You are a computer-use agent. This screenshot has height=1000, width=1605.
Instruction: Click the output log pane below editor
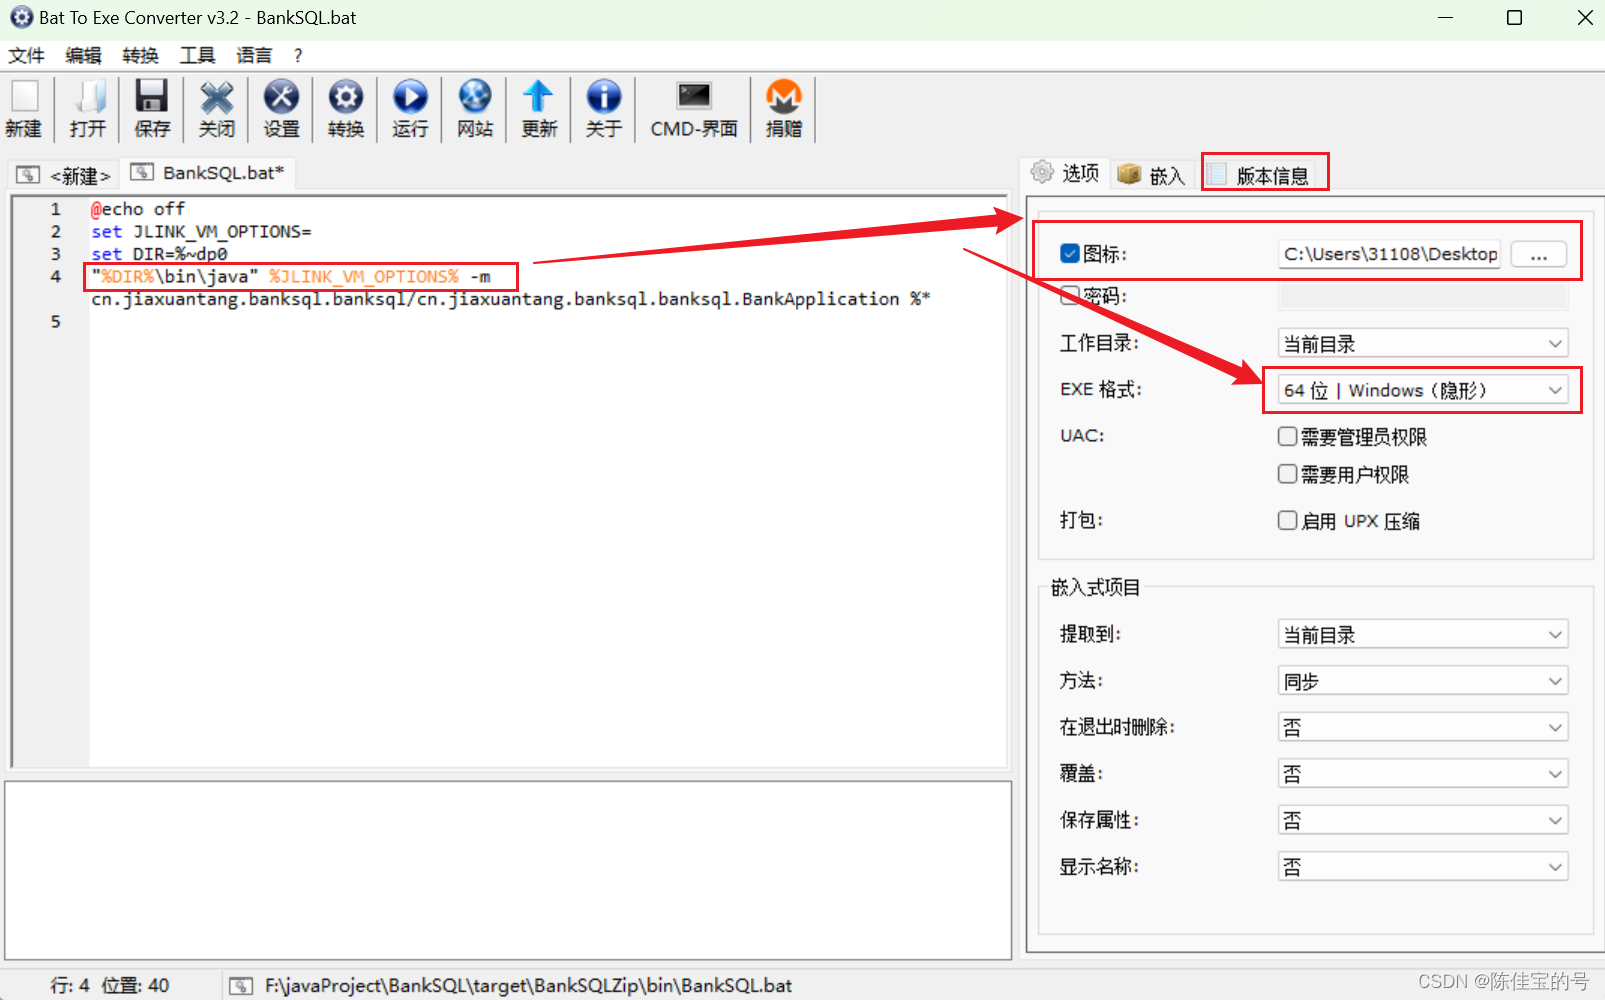(508, 870)
